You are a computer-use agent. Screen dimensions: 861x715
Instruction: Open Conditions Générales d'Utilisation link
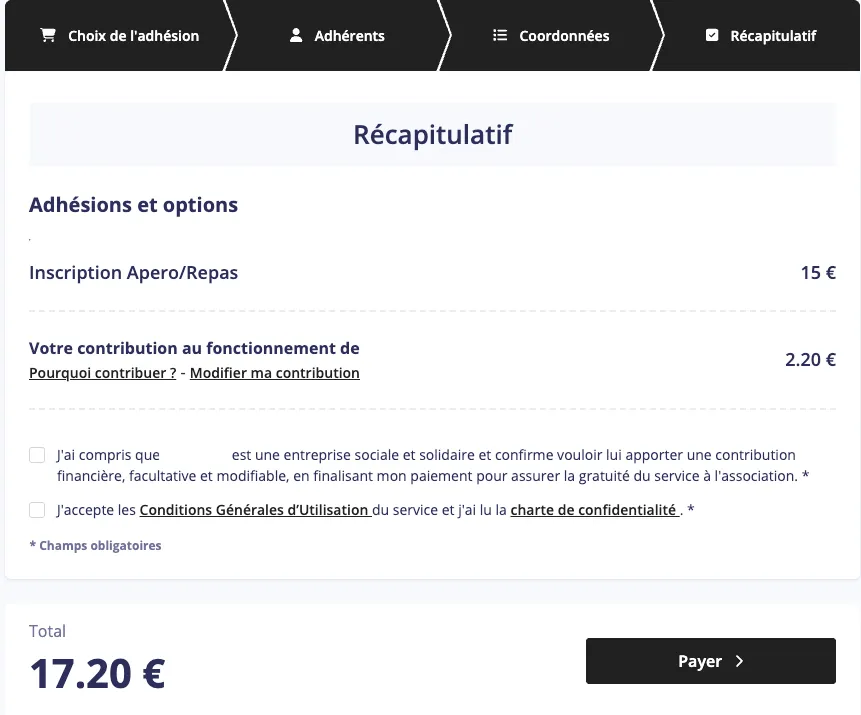click(x=255, y=510)
